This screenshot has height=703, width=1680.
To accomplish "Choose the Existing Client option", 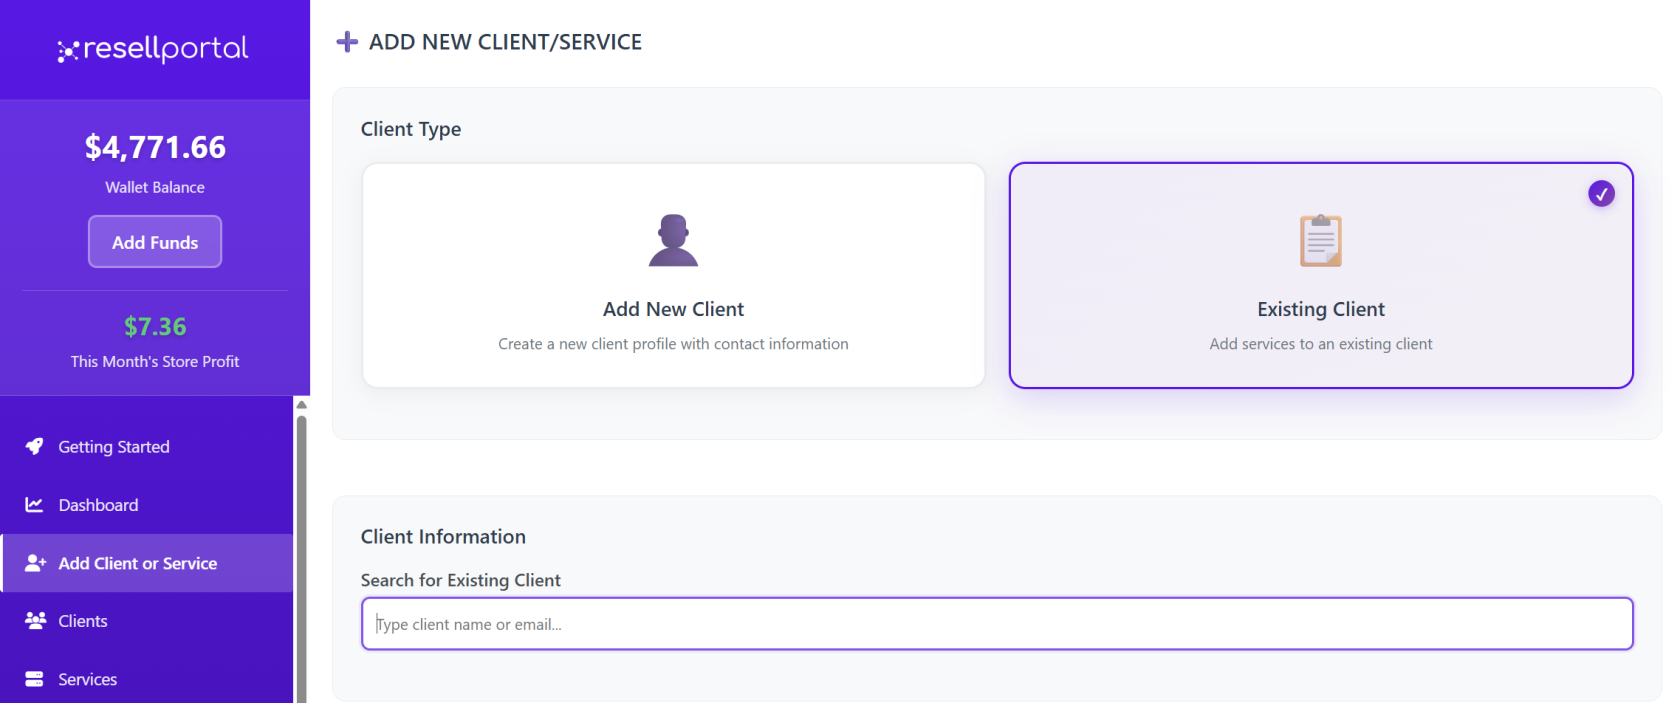I will click(1321, 275).
